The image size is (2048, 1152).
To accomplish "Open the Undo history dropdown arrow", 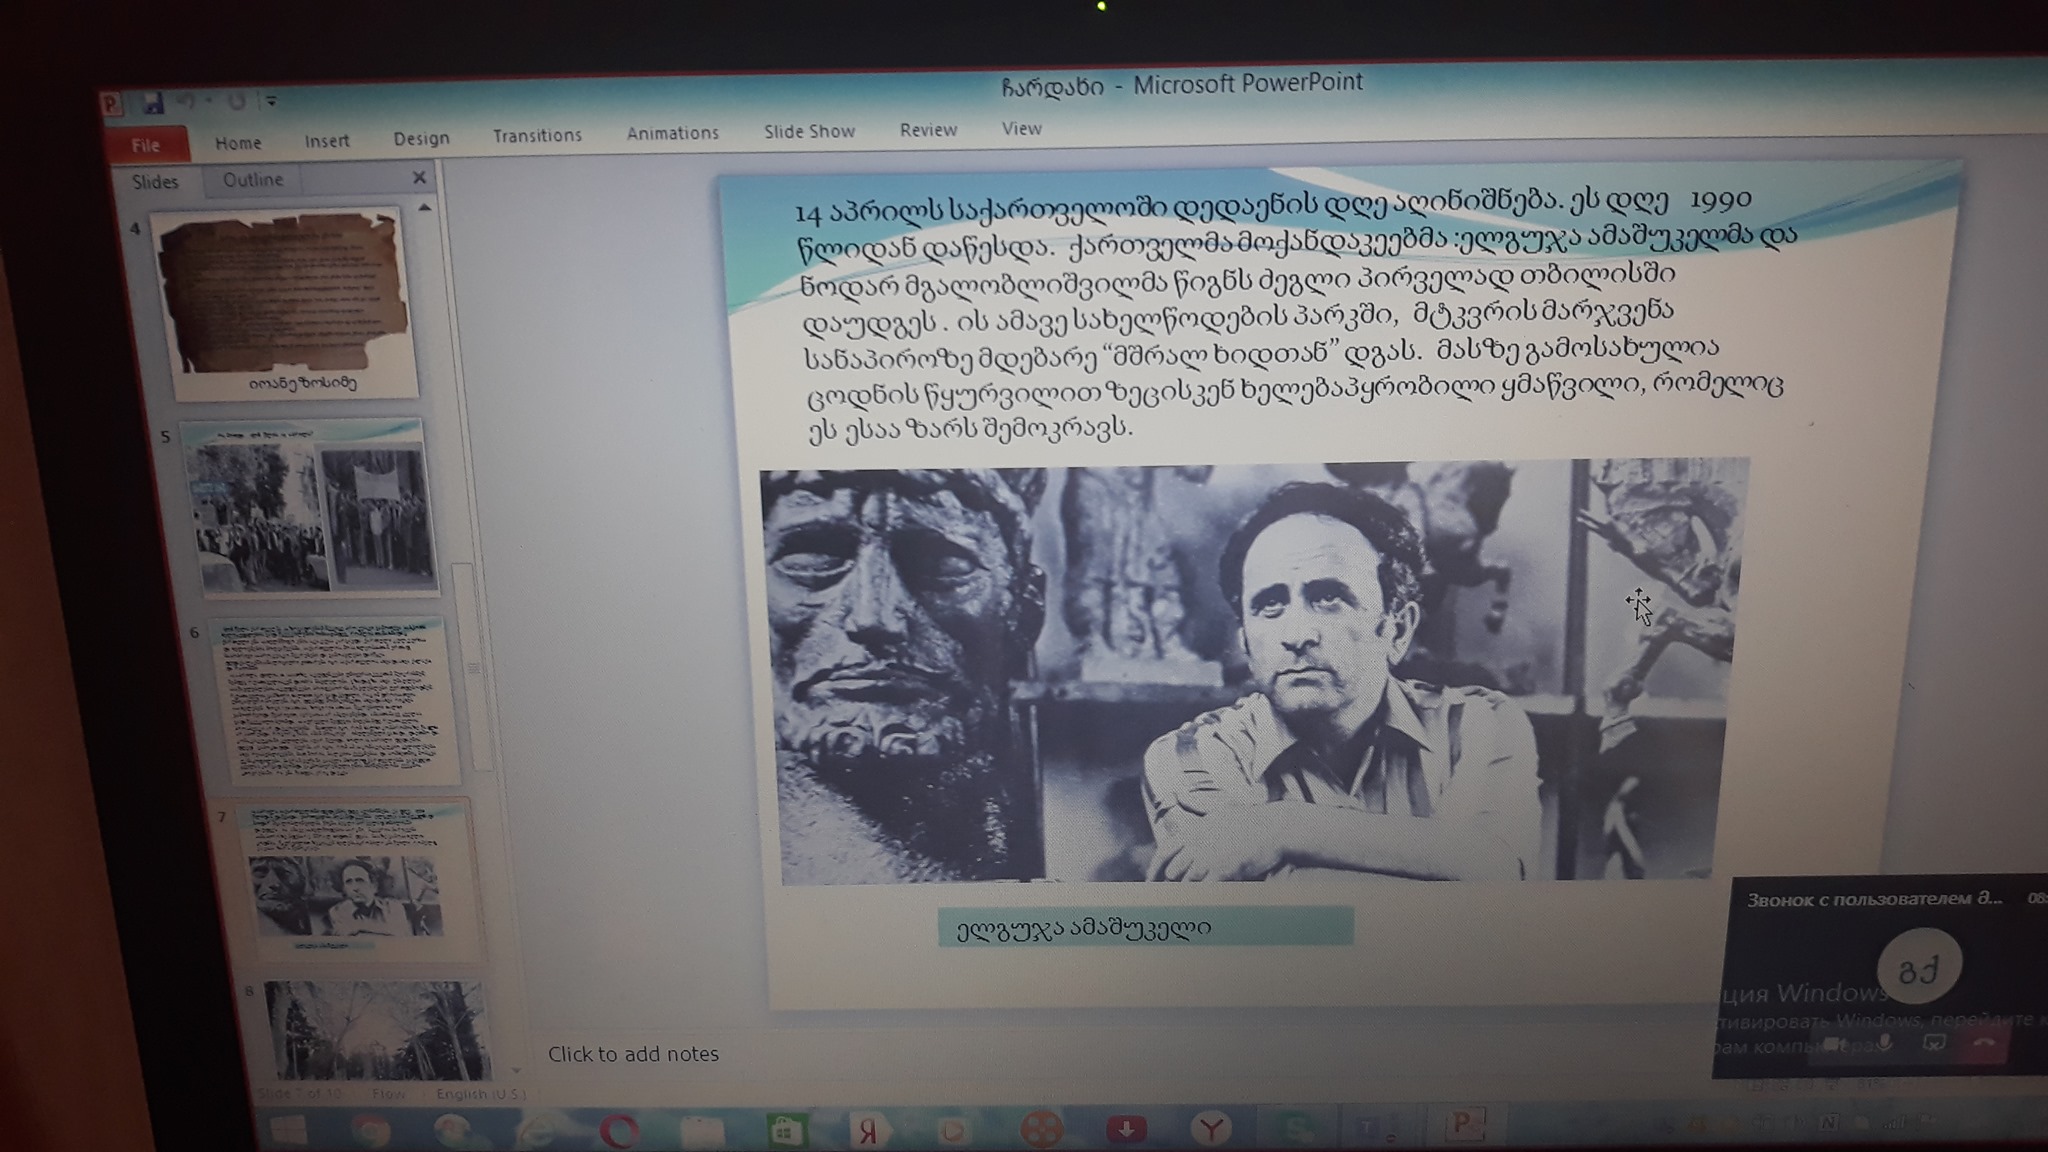I will click(209, 102).
